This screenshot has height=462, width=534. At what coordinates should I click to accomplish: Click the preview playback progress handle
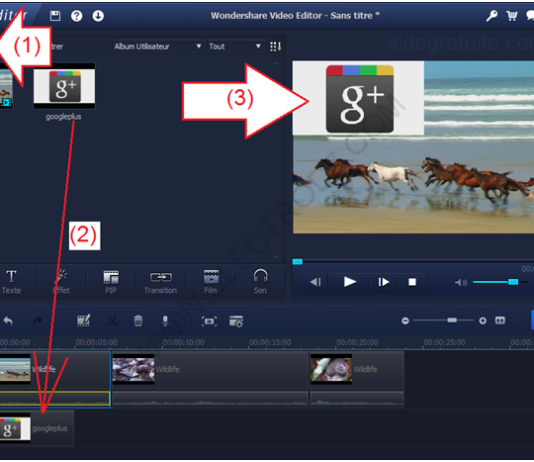click(x=297, y=261)
